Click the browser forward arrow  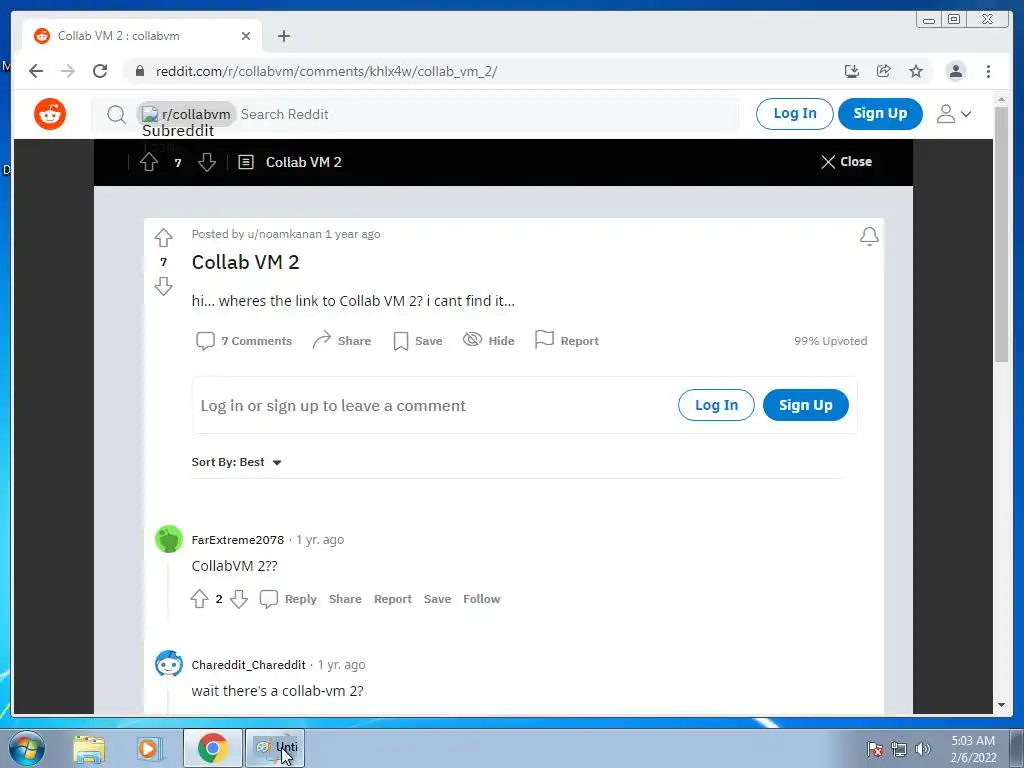click(x=68, y=71)
